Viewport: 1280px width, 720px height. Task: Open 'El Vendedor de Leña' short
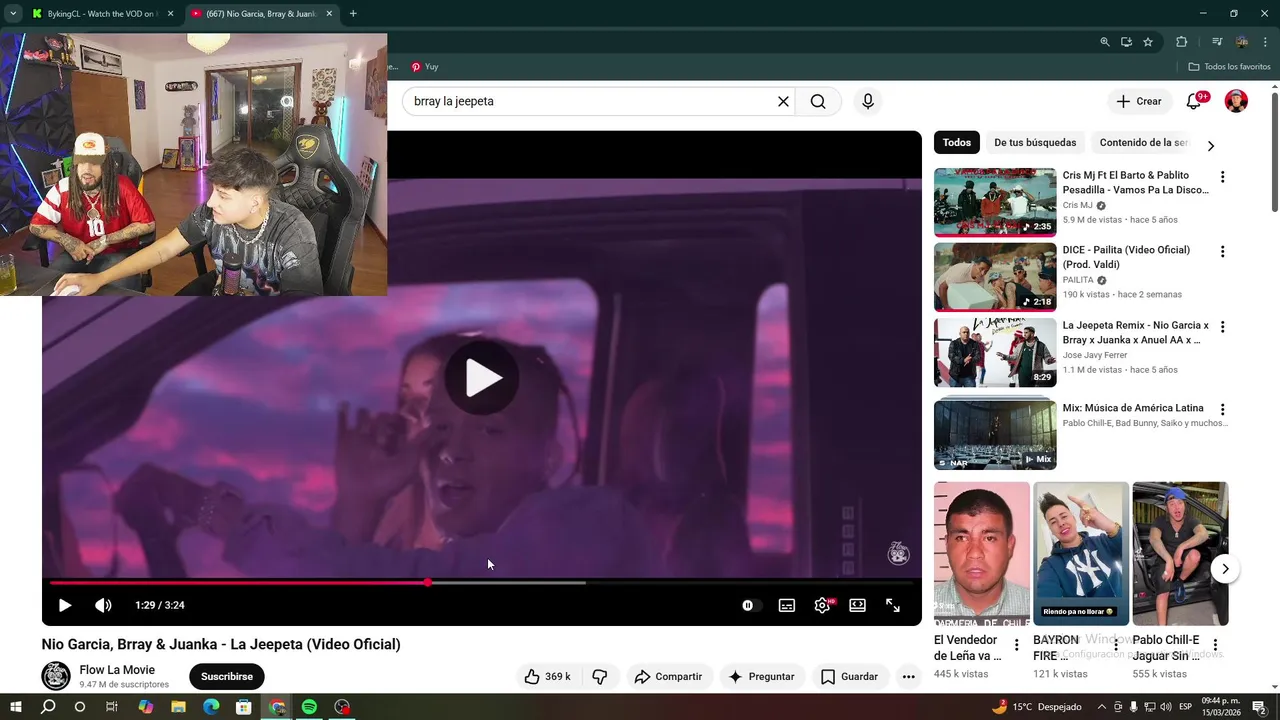pyautogui.click(x=982, y=554)
